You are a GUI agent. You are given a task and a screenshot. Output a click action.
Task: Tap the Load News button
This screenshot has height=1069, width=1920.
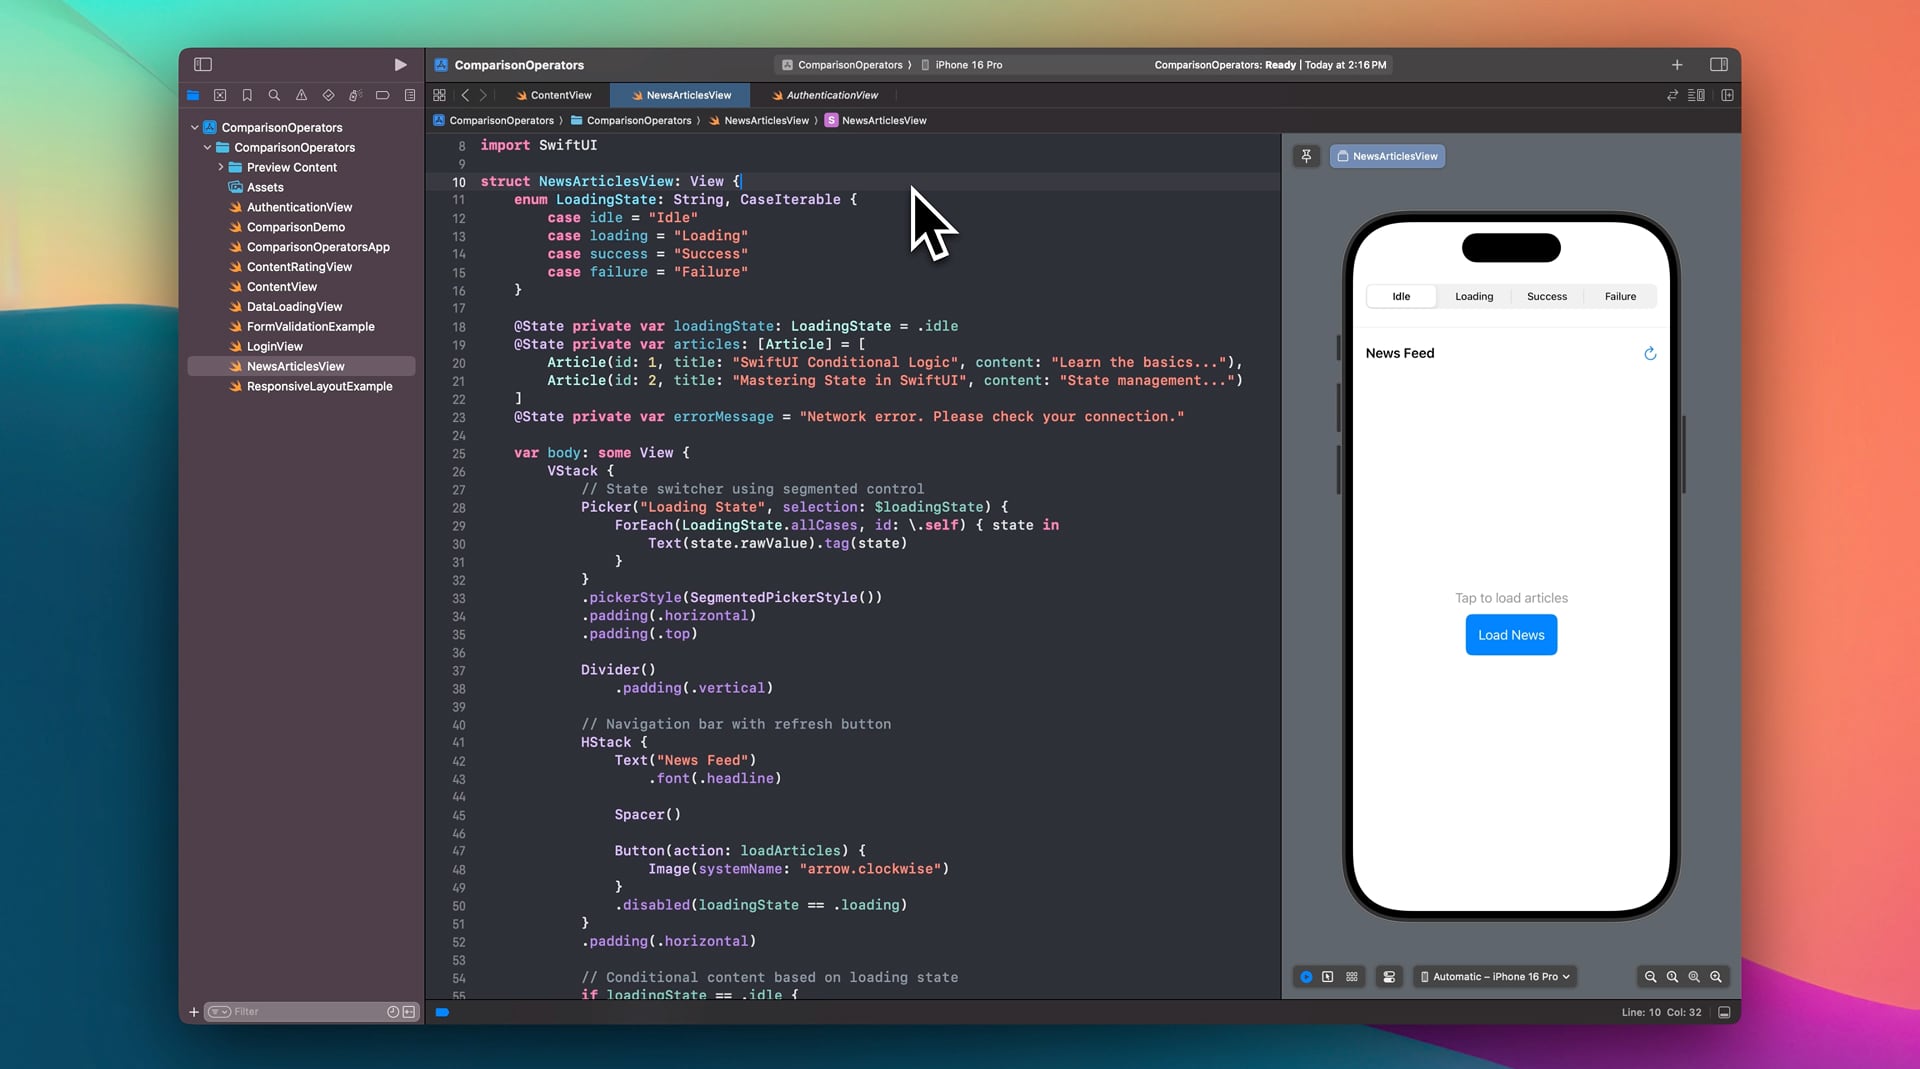pos(1511,635)
